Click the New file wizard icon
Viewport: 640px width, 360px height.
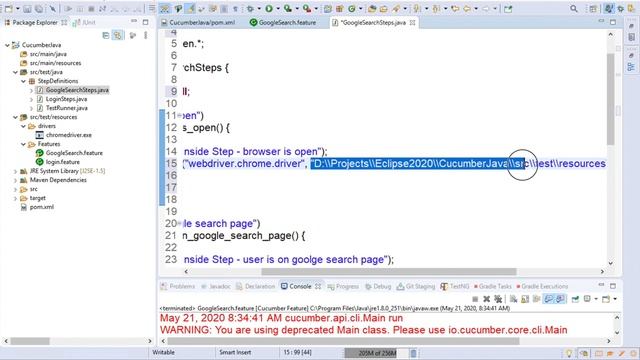(9, 9)
